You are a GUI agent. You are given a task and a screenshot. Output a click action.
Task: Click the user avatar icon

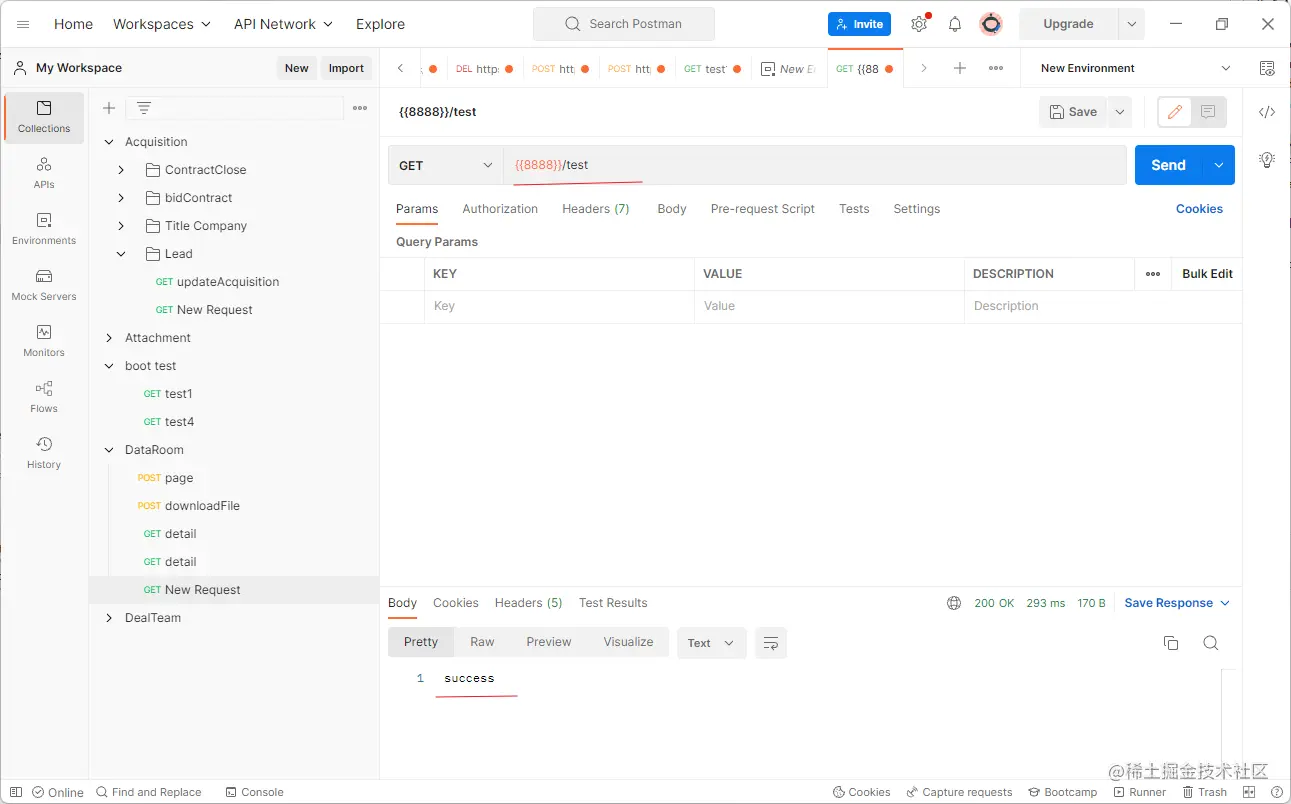(991, 24)
